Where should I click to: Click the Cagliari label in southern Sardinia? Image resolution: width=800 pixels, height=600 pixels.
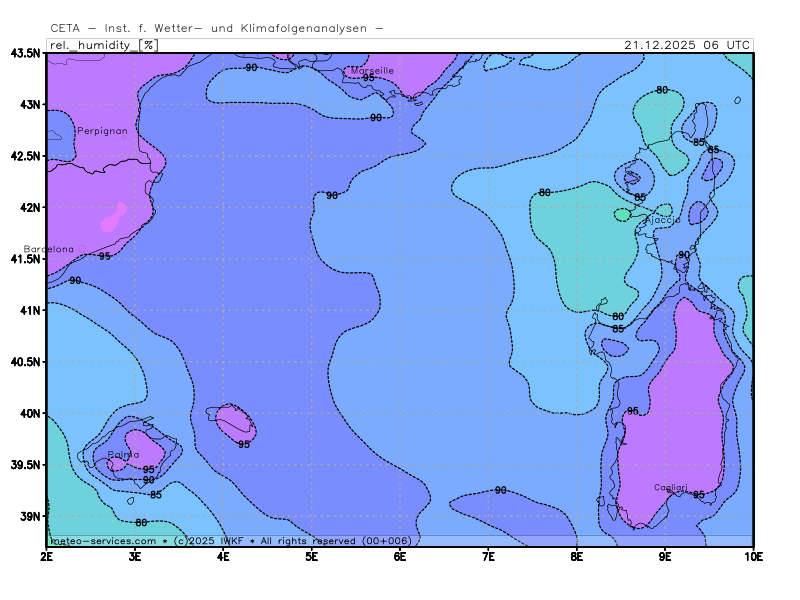671,487
